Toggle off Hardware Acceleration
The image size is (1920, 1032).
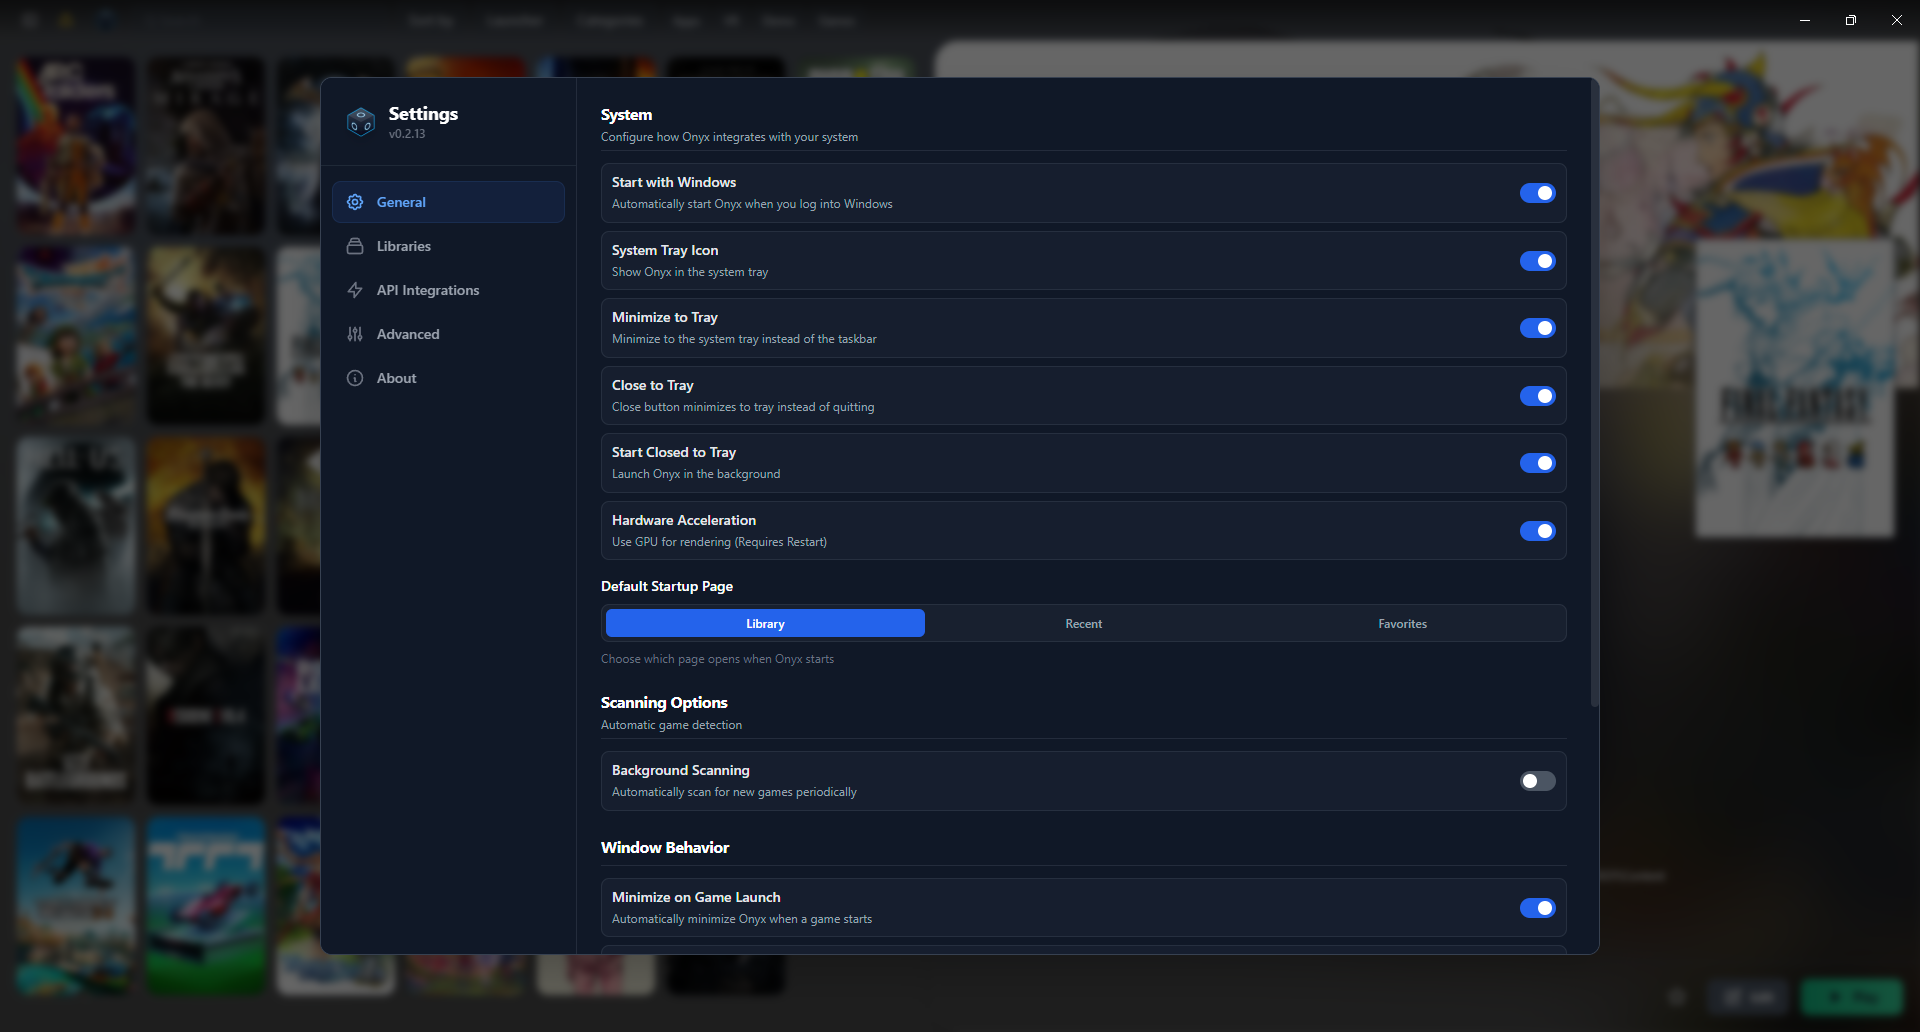(1537, 531)
